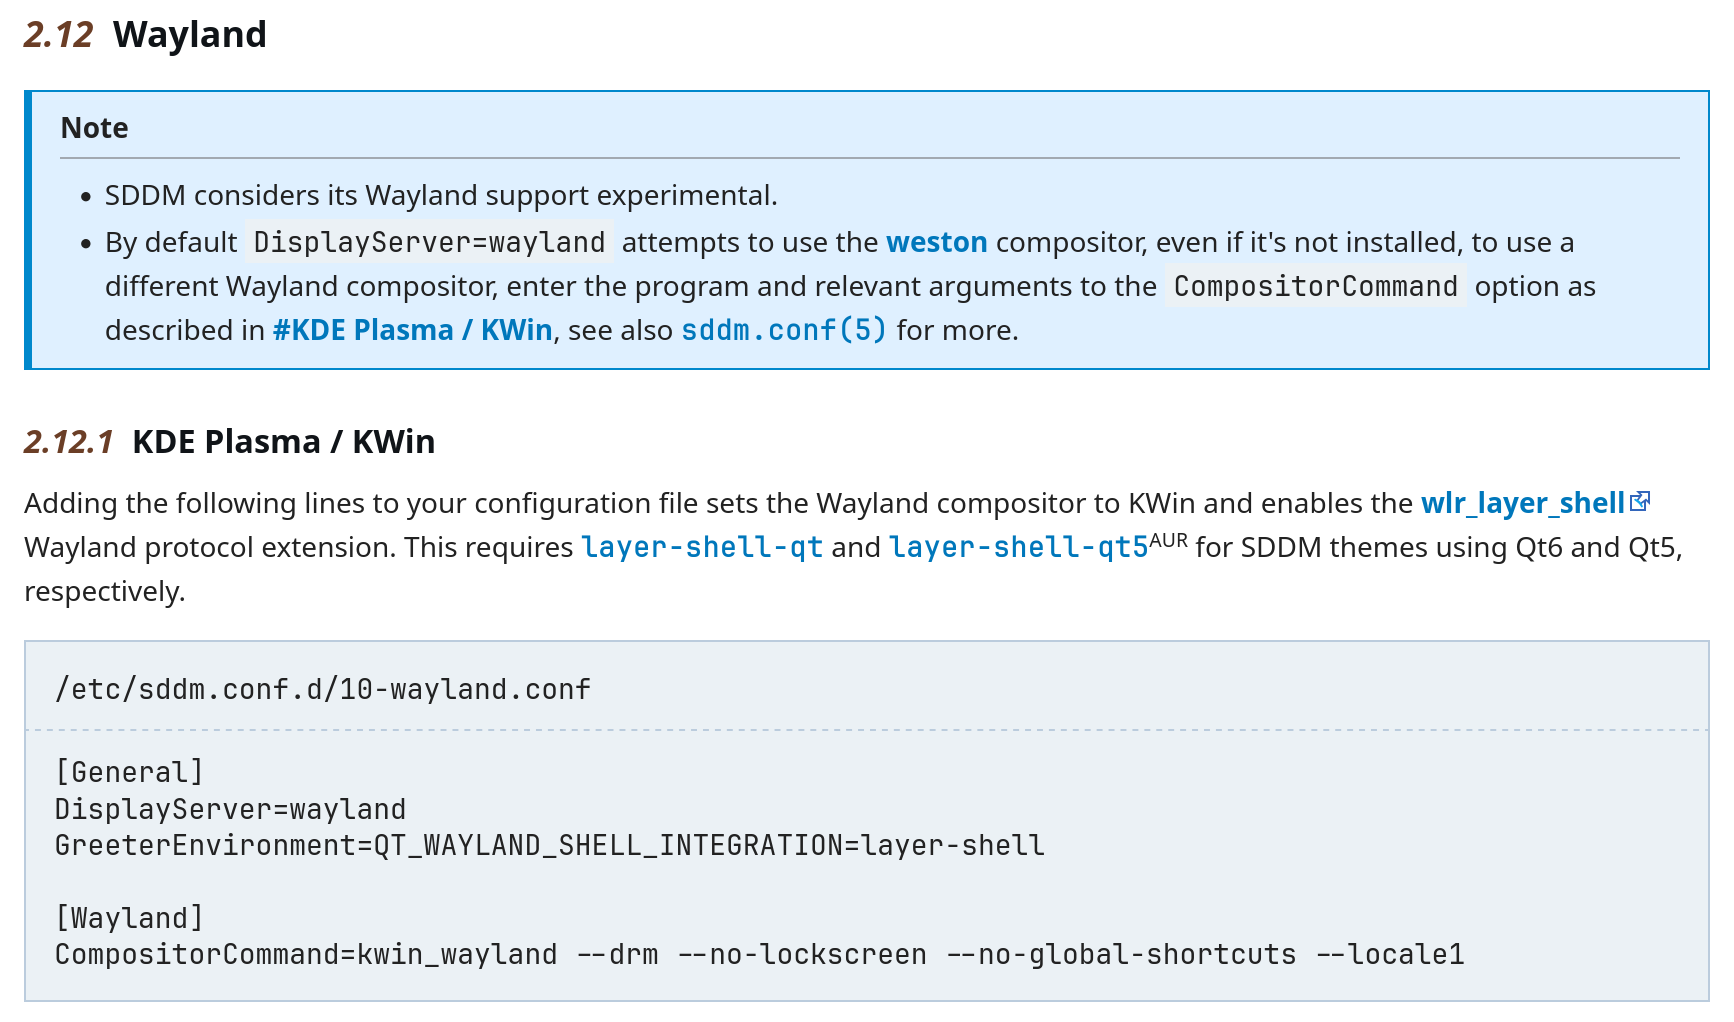Click the [Wayland] section line in the config
Screen dimensions: 1734x1022
[x=130, y=918]
